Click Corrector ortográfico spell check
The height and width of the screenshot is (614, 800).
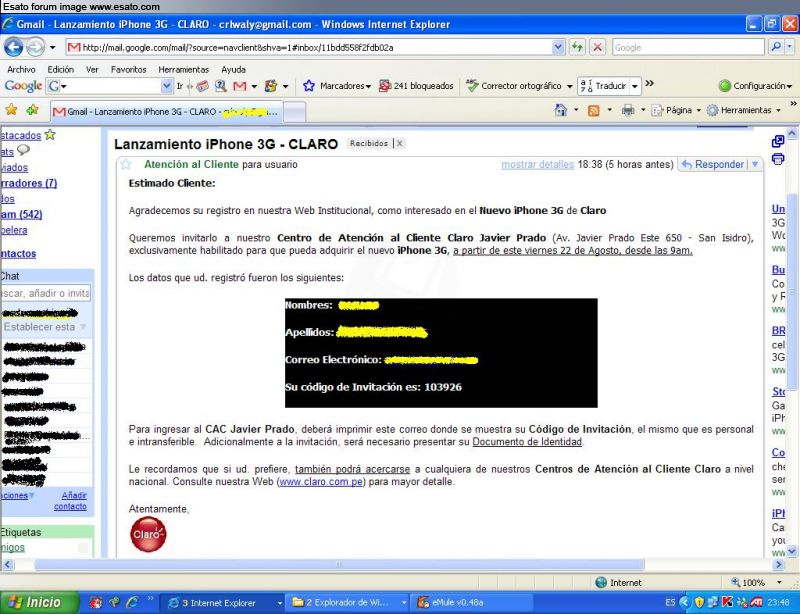(514, 86)
